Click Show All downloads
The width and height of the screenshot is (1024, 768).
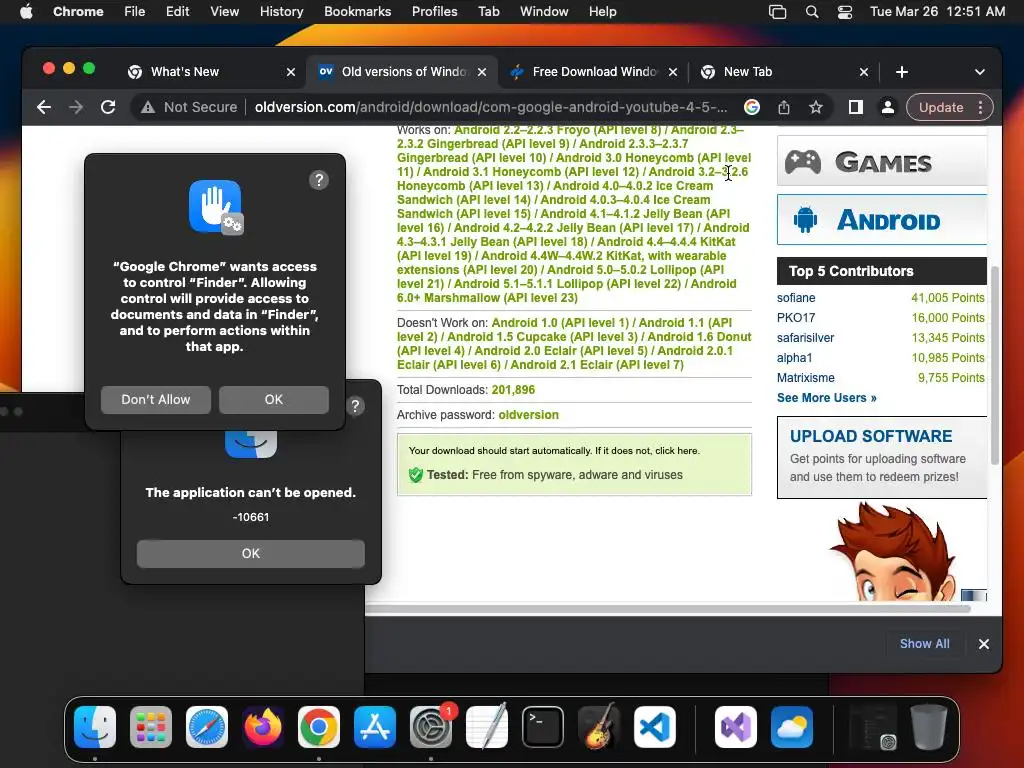point(925,644)
